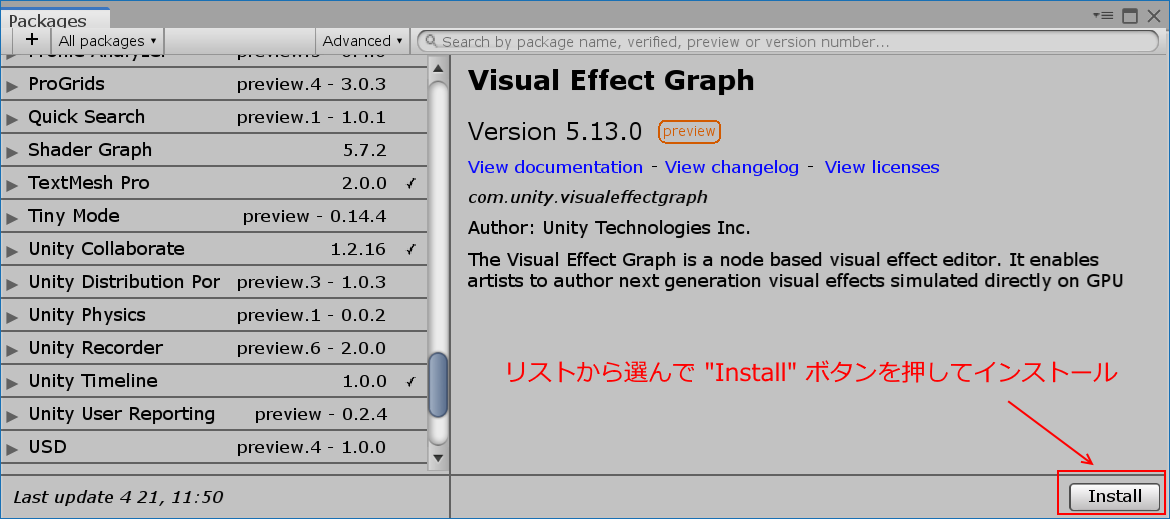Select TextMesh Pro in the package list
The height and width of the screenshot is (519, 1170).
click(214, 183)
